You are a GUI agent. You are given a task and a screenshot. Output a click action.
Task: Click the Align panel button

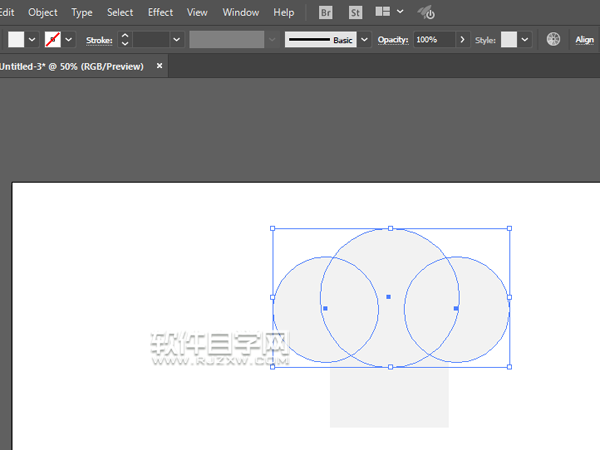click(x=584, y=40)
